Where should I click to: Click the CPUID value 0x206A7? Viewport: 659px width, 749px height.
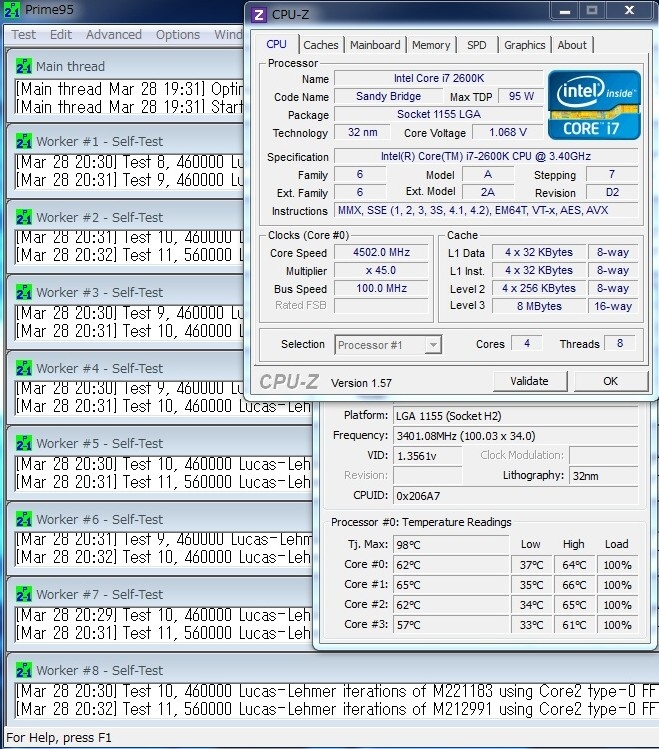[515, 496]
